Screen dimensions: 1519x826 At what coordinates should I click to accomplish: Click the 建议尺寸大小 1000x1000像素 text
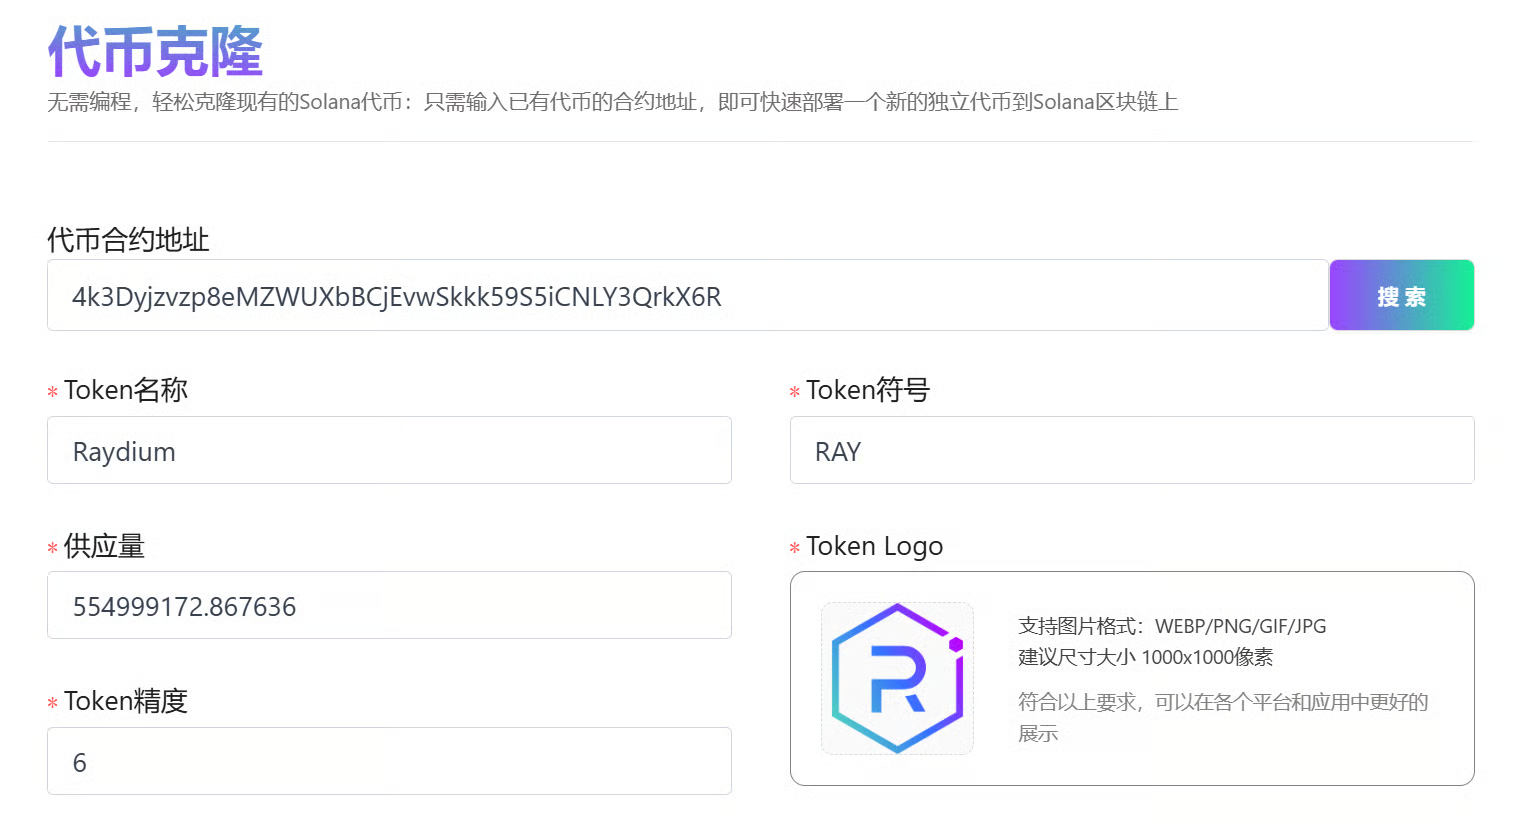click(1145, 657)
